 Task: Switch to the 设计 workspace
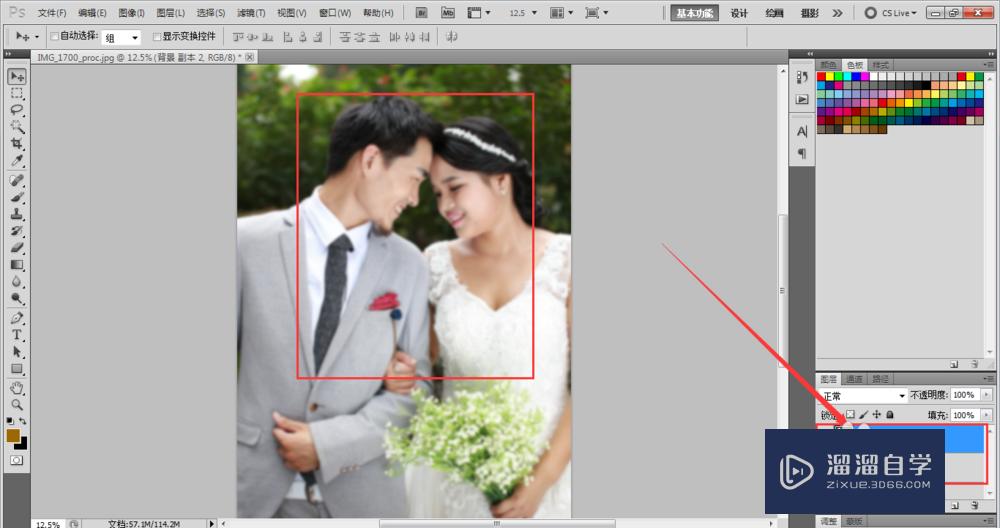click(739, 13)
